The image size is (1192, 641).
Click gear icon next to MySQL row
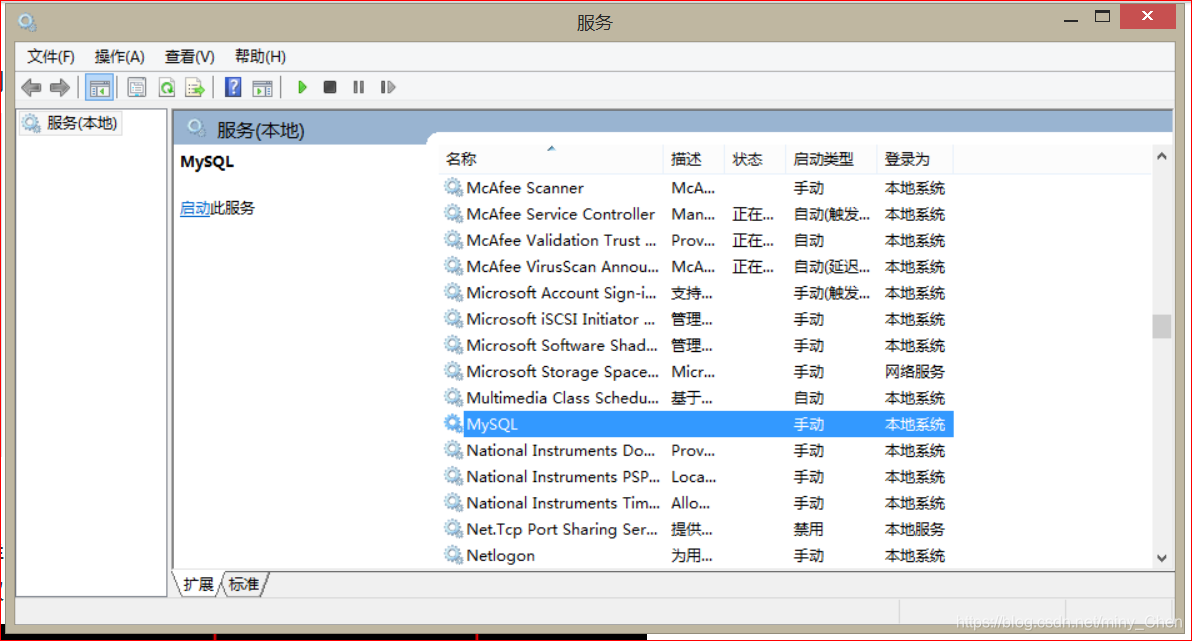(453, 424)
